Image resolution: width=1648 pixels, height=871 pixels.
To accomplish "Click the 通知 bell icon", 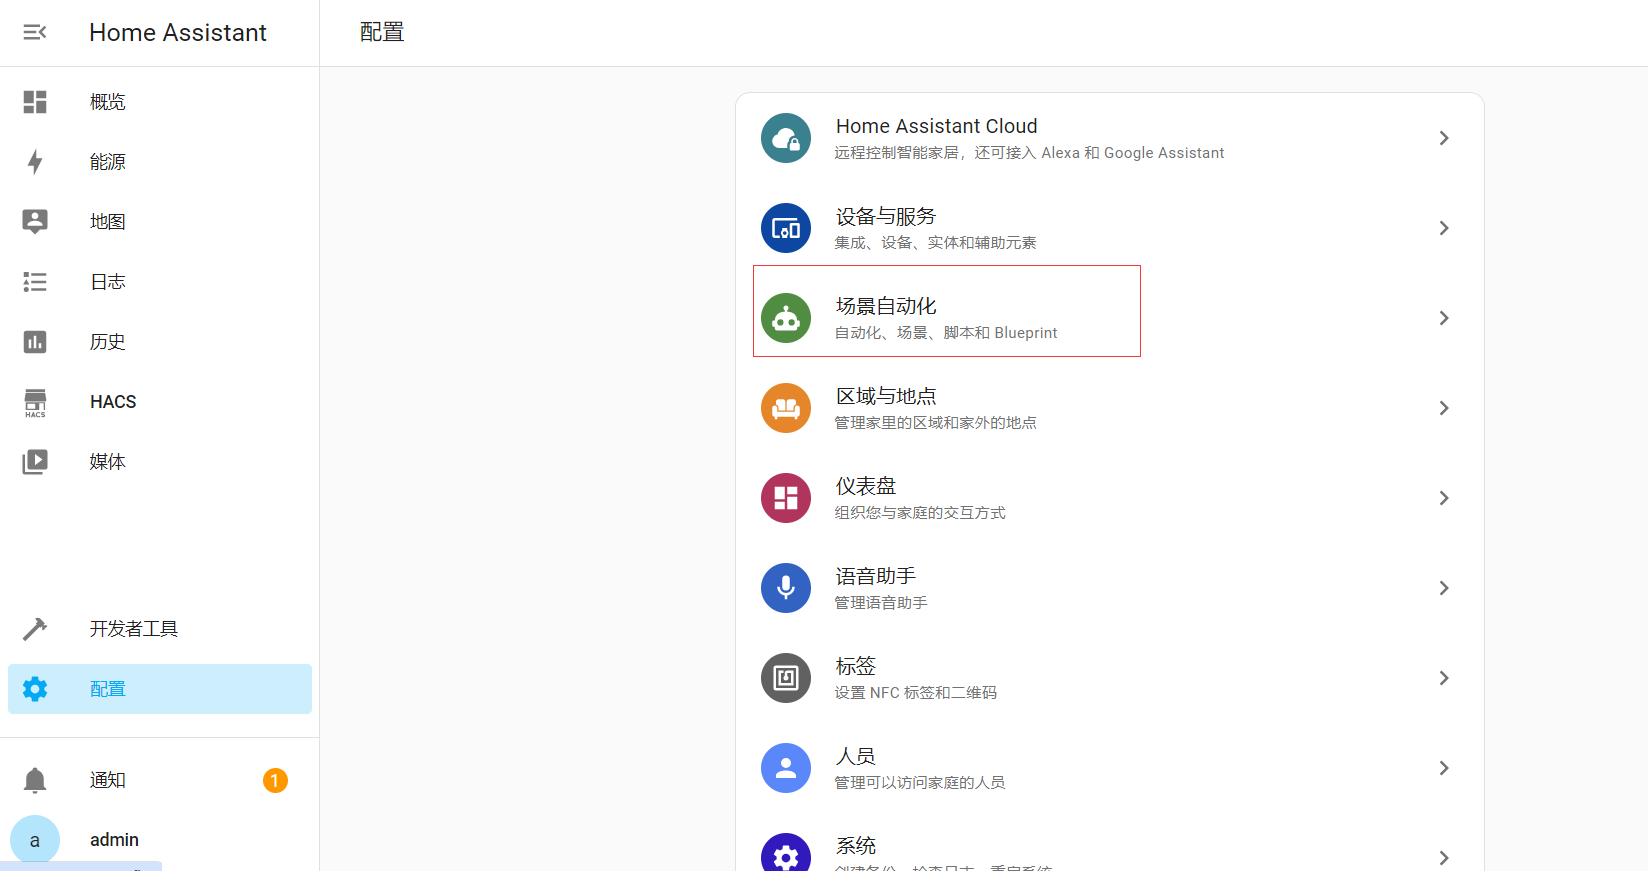I will [35, 780].
